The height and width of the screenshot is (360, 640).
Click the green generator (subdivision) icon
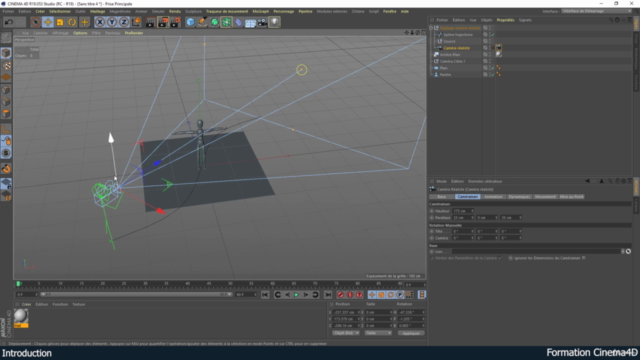(x=214, y=22)
